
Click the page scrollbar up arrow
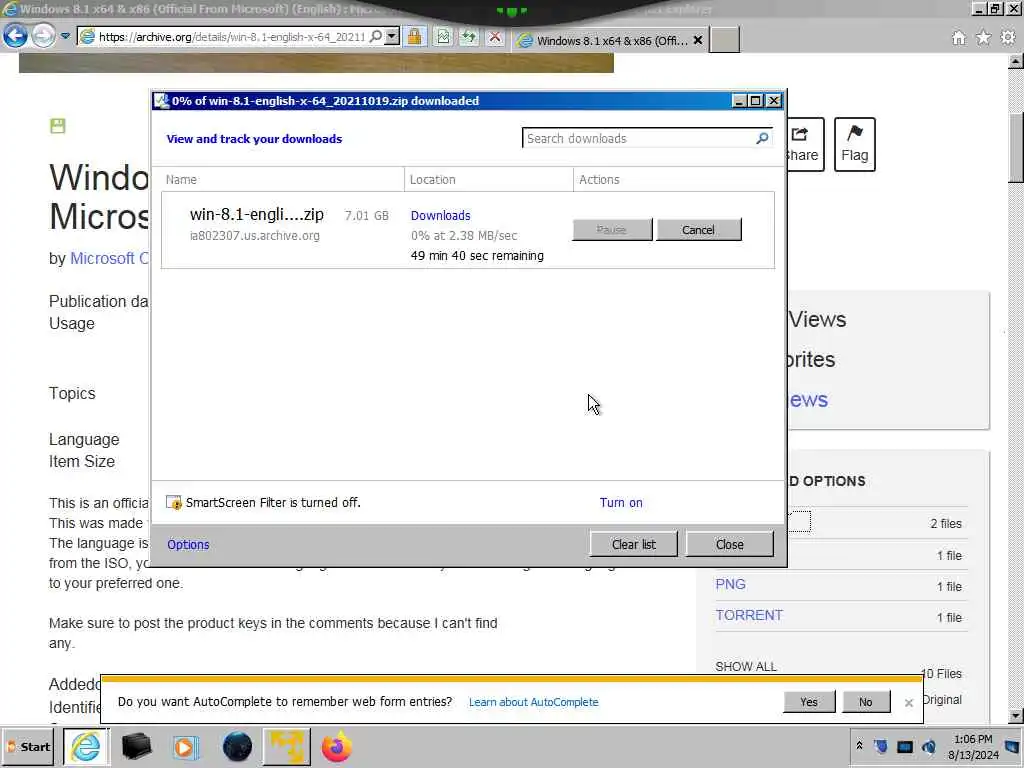click(x=1016, y=61)
